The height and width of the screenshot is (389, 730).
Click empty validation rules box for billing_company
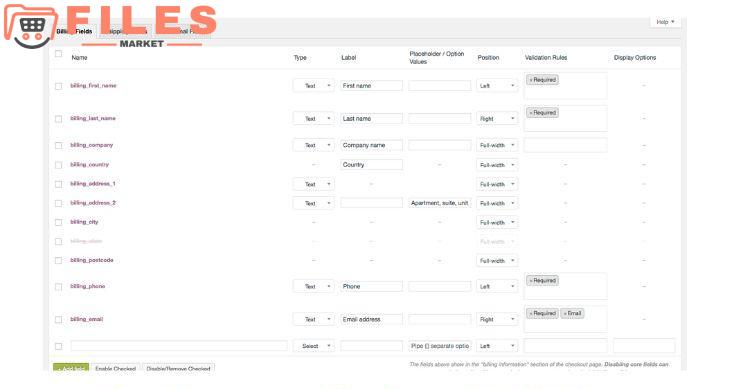[565, 145]
